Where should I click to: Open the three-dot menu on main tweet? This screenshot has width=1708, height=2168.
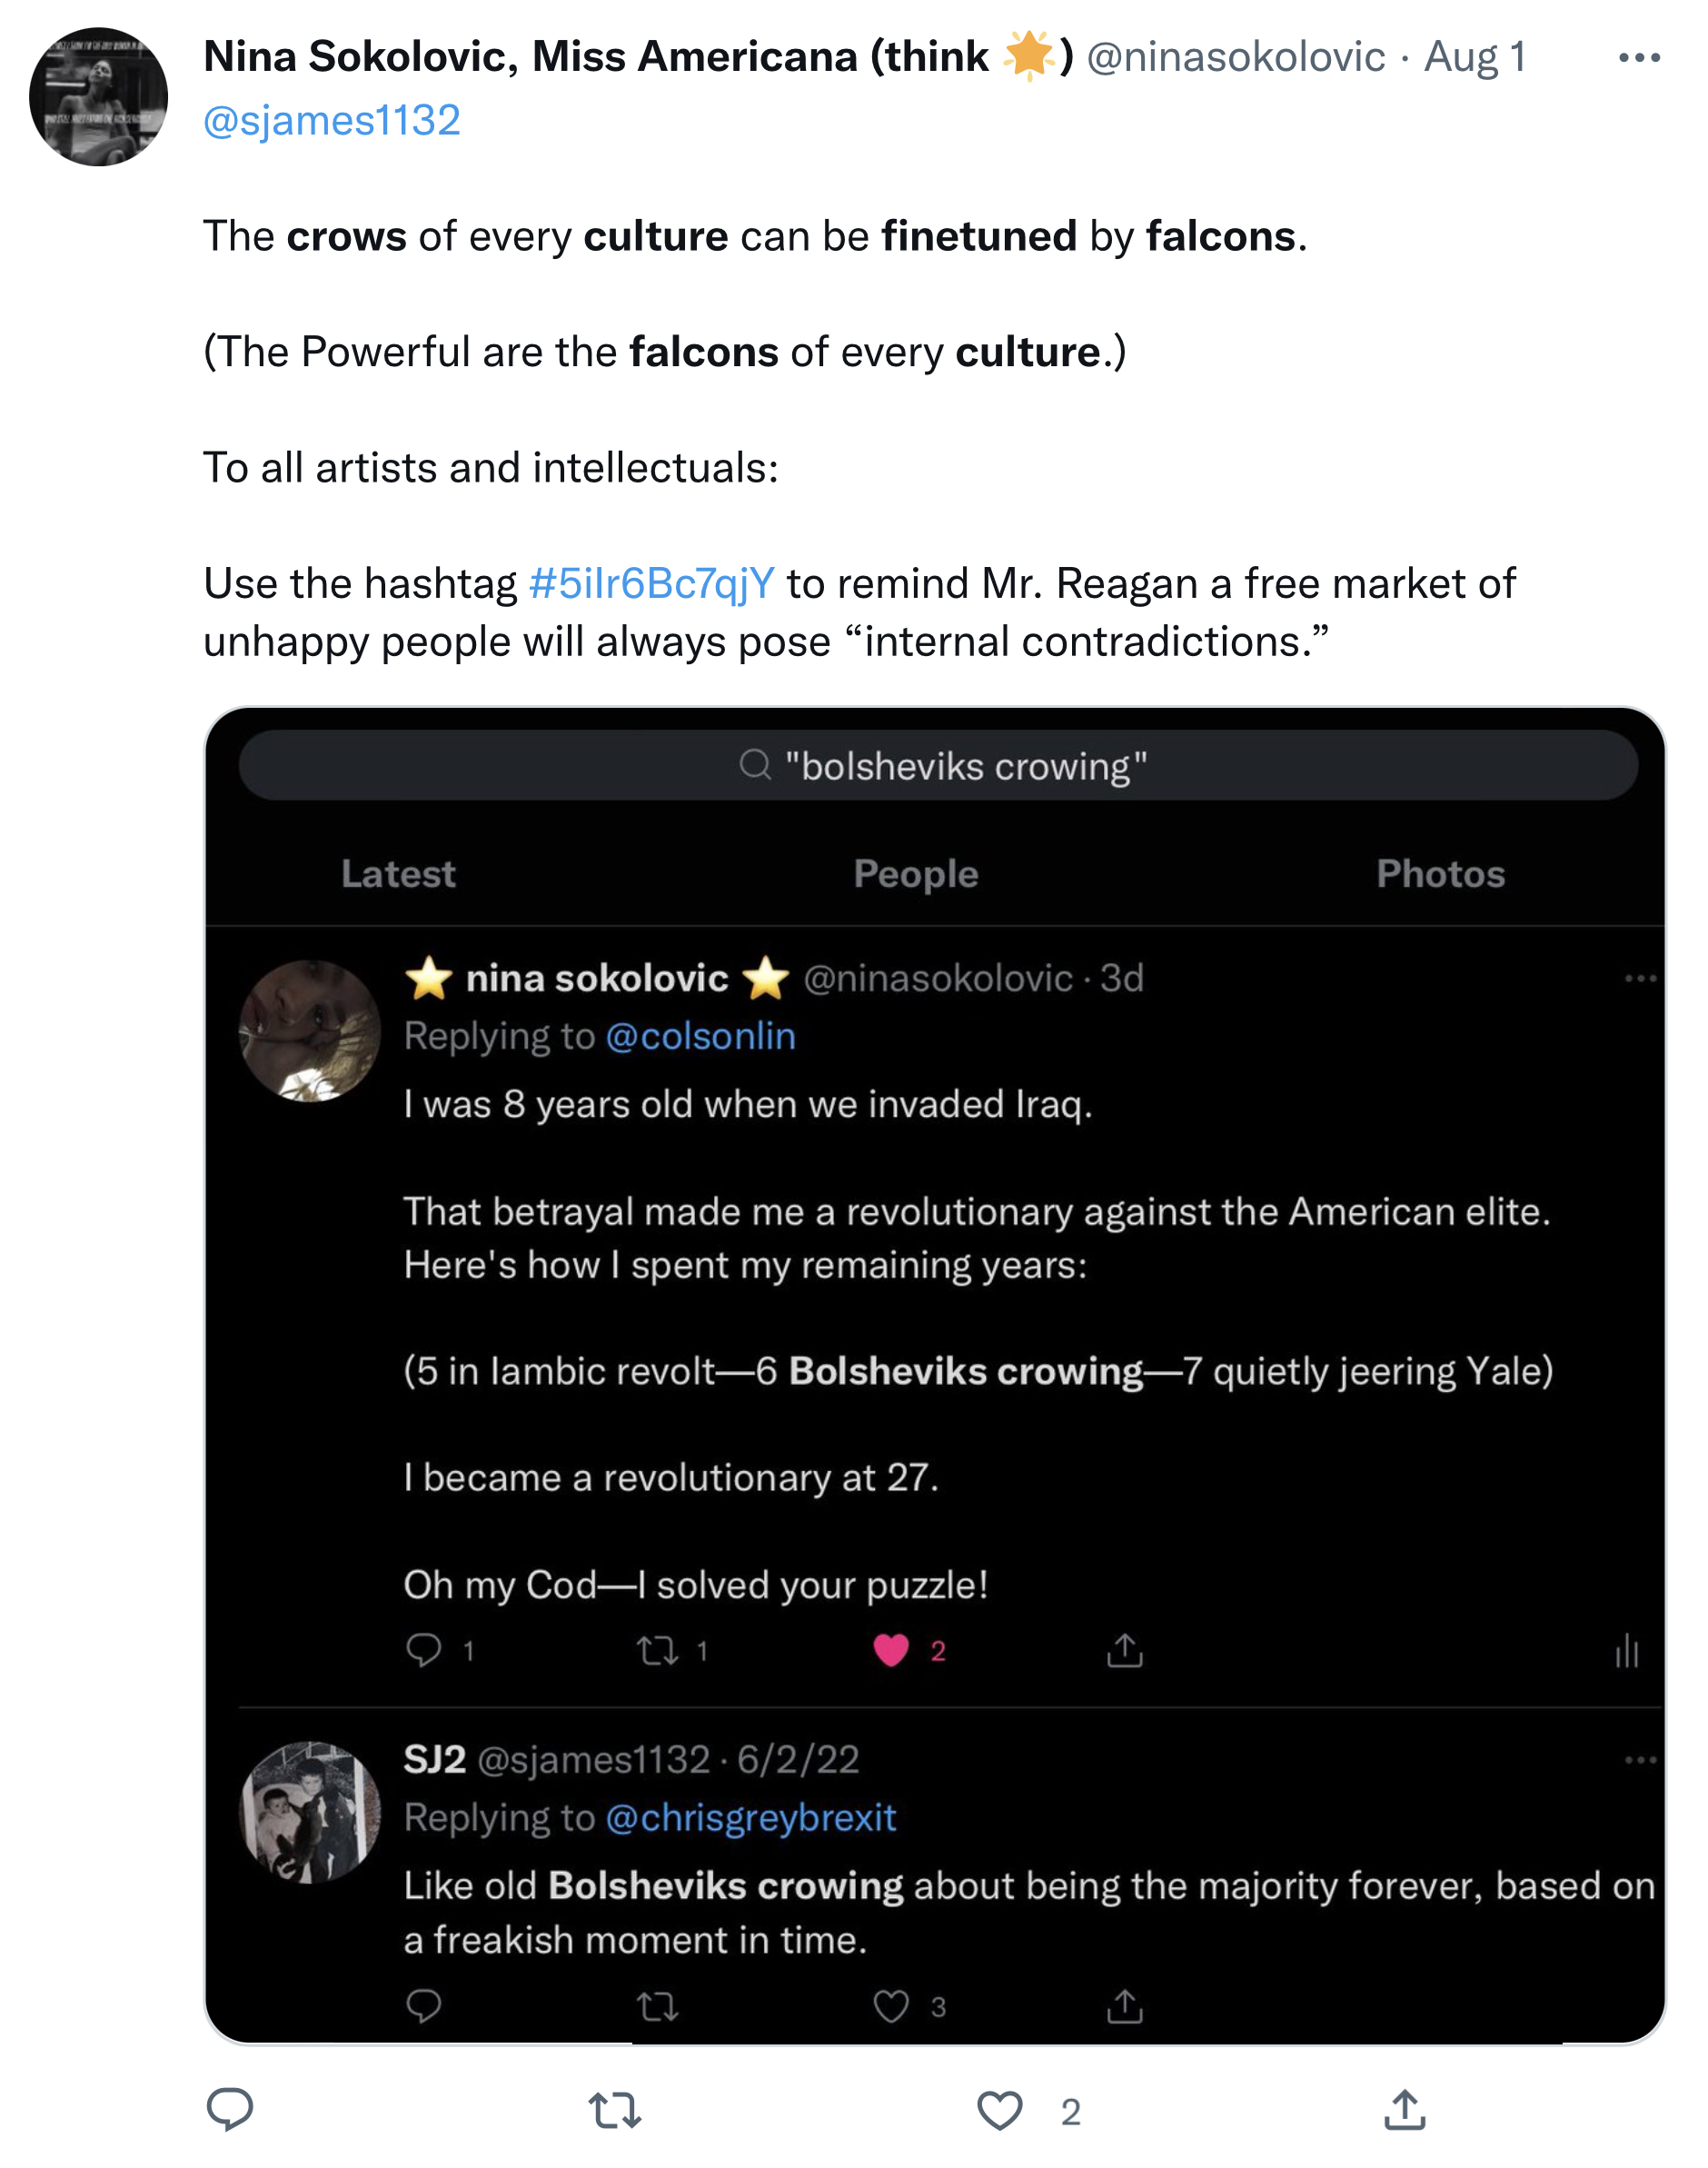pyautogui.click(x=1639, y=58)
